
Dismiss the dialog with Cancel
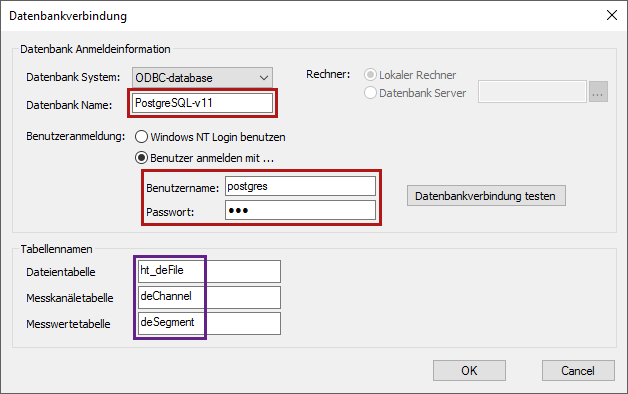pos(578,370)
